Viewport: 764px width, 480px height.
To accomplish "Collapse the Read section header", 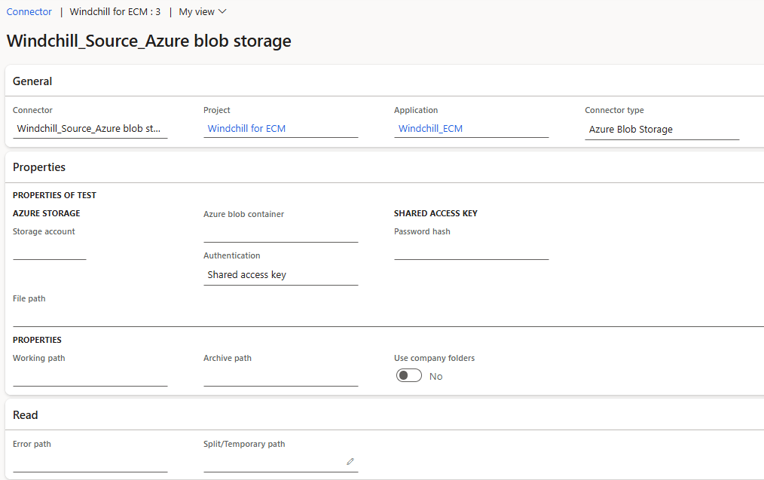I will pos(25,415).
